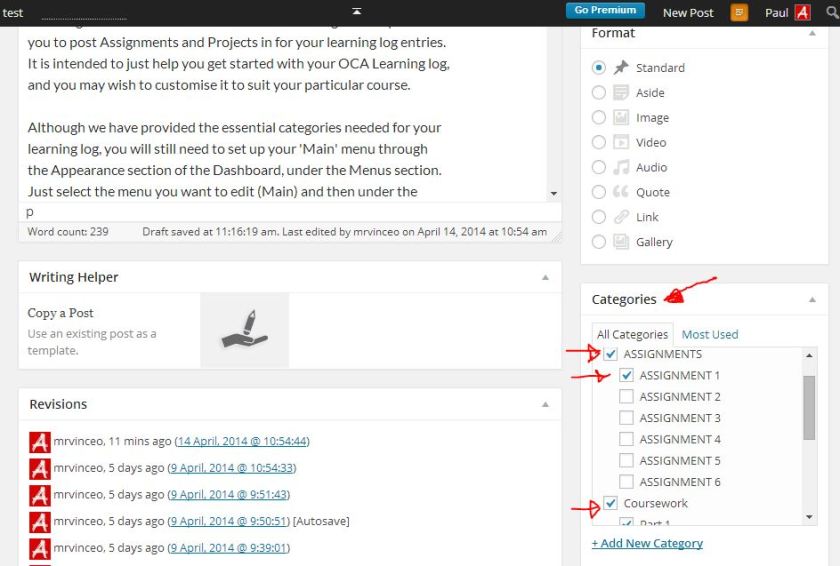Click the Quote format icon

(621, 192)
